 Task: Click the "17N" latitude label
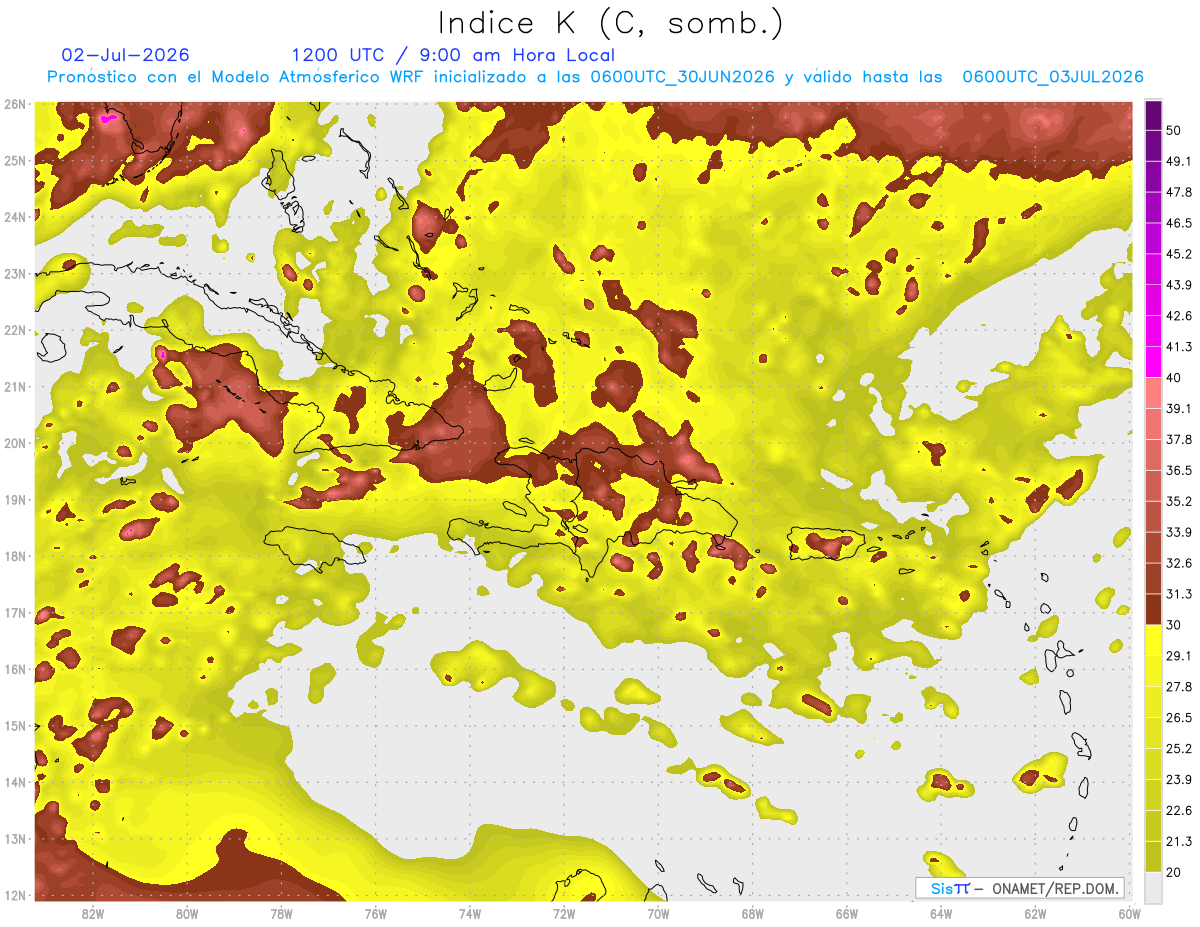click(x=15, y=612)
